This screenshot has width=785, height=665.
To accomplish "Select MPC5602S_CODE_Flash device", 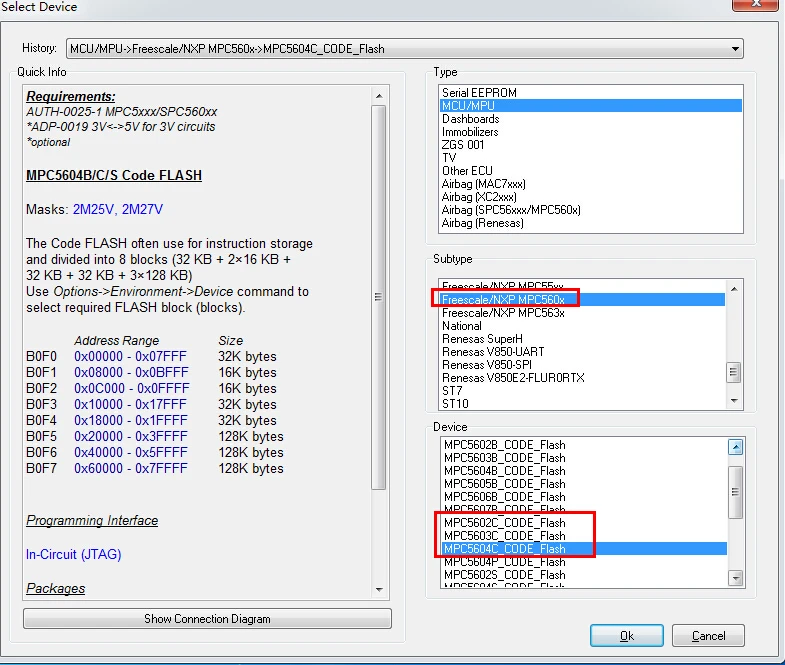I will (584, 575).
